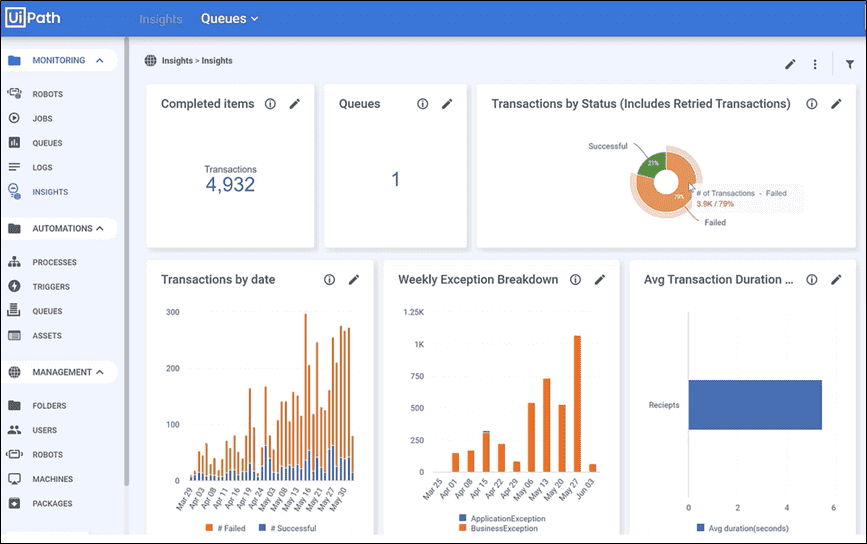This screenshot has height=544, width=867.
Task: Toggle the Avg duration(seconds) legend entry
Action: click(743, 528)
